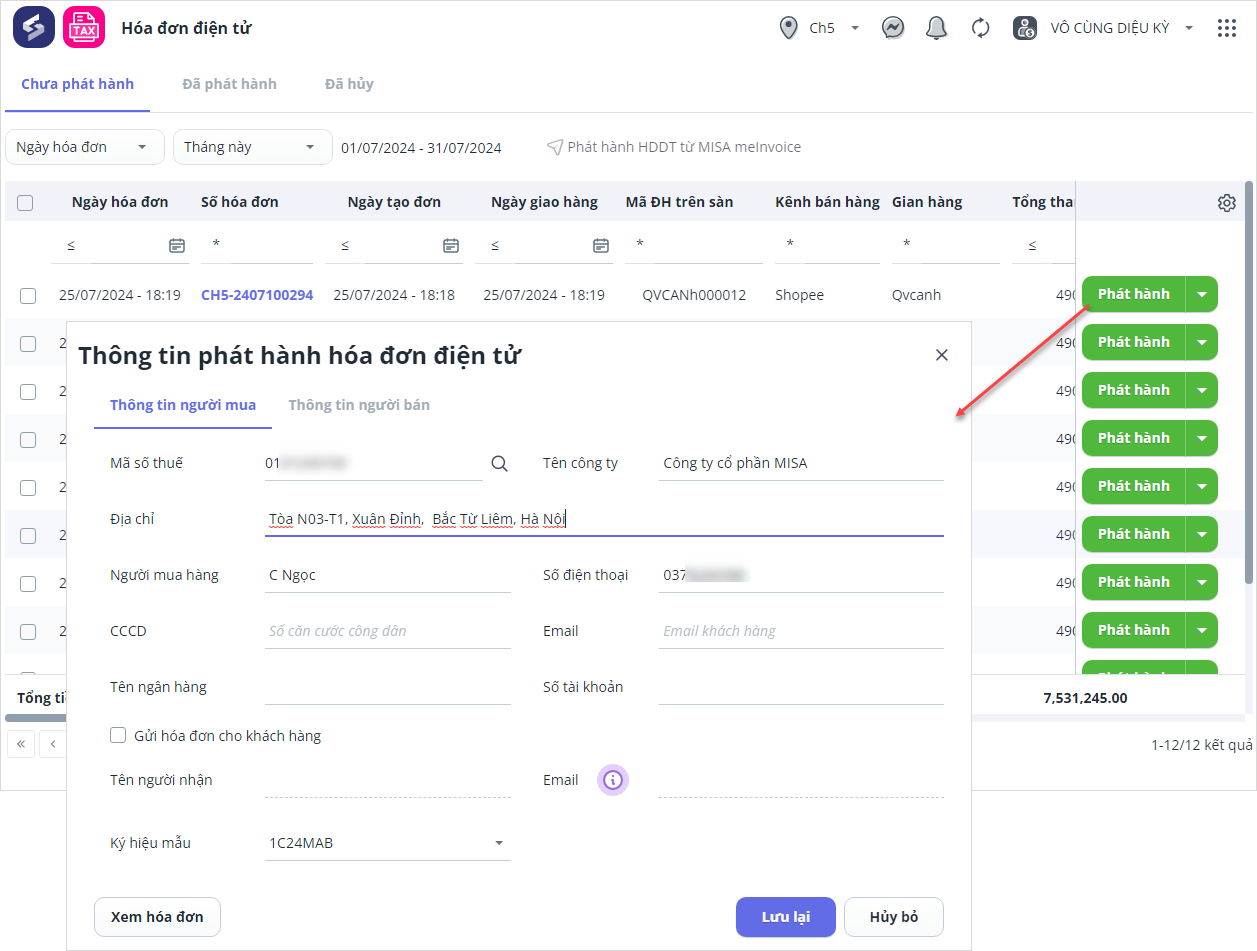Click the Địa chỉ address field
Image resolution: width=1257 pixels, height=951 pixels.
pyautogui.click(x=604, y=519)
